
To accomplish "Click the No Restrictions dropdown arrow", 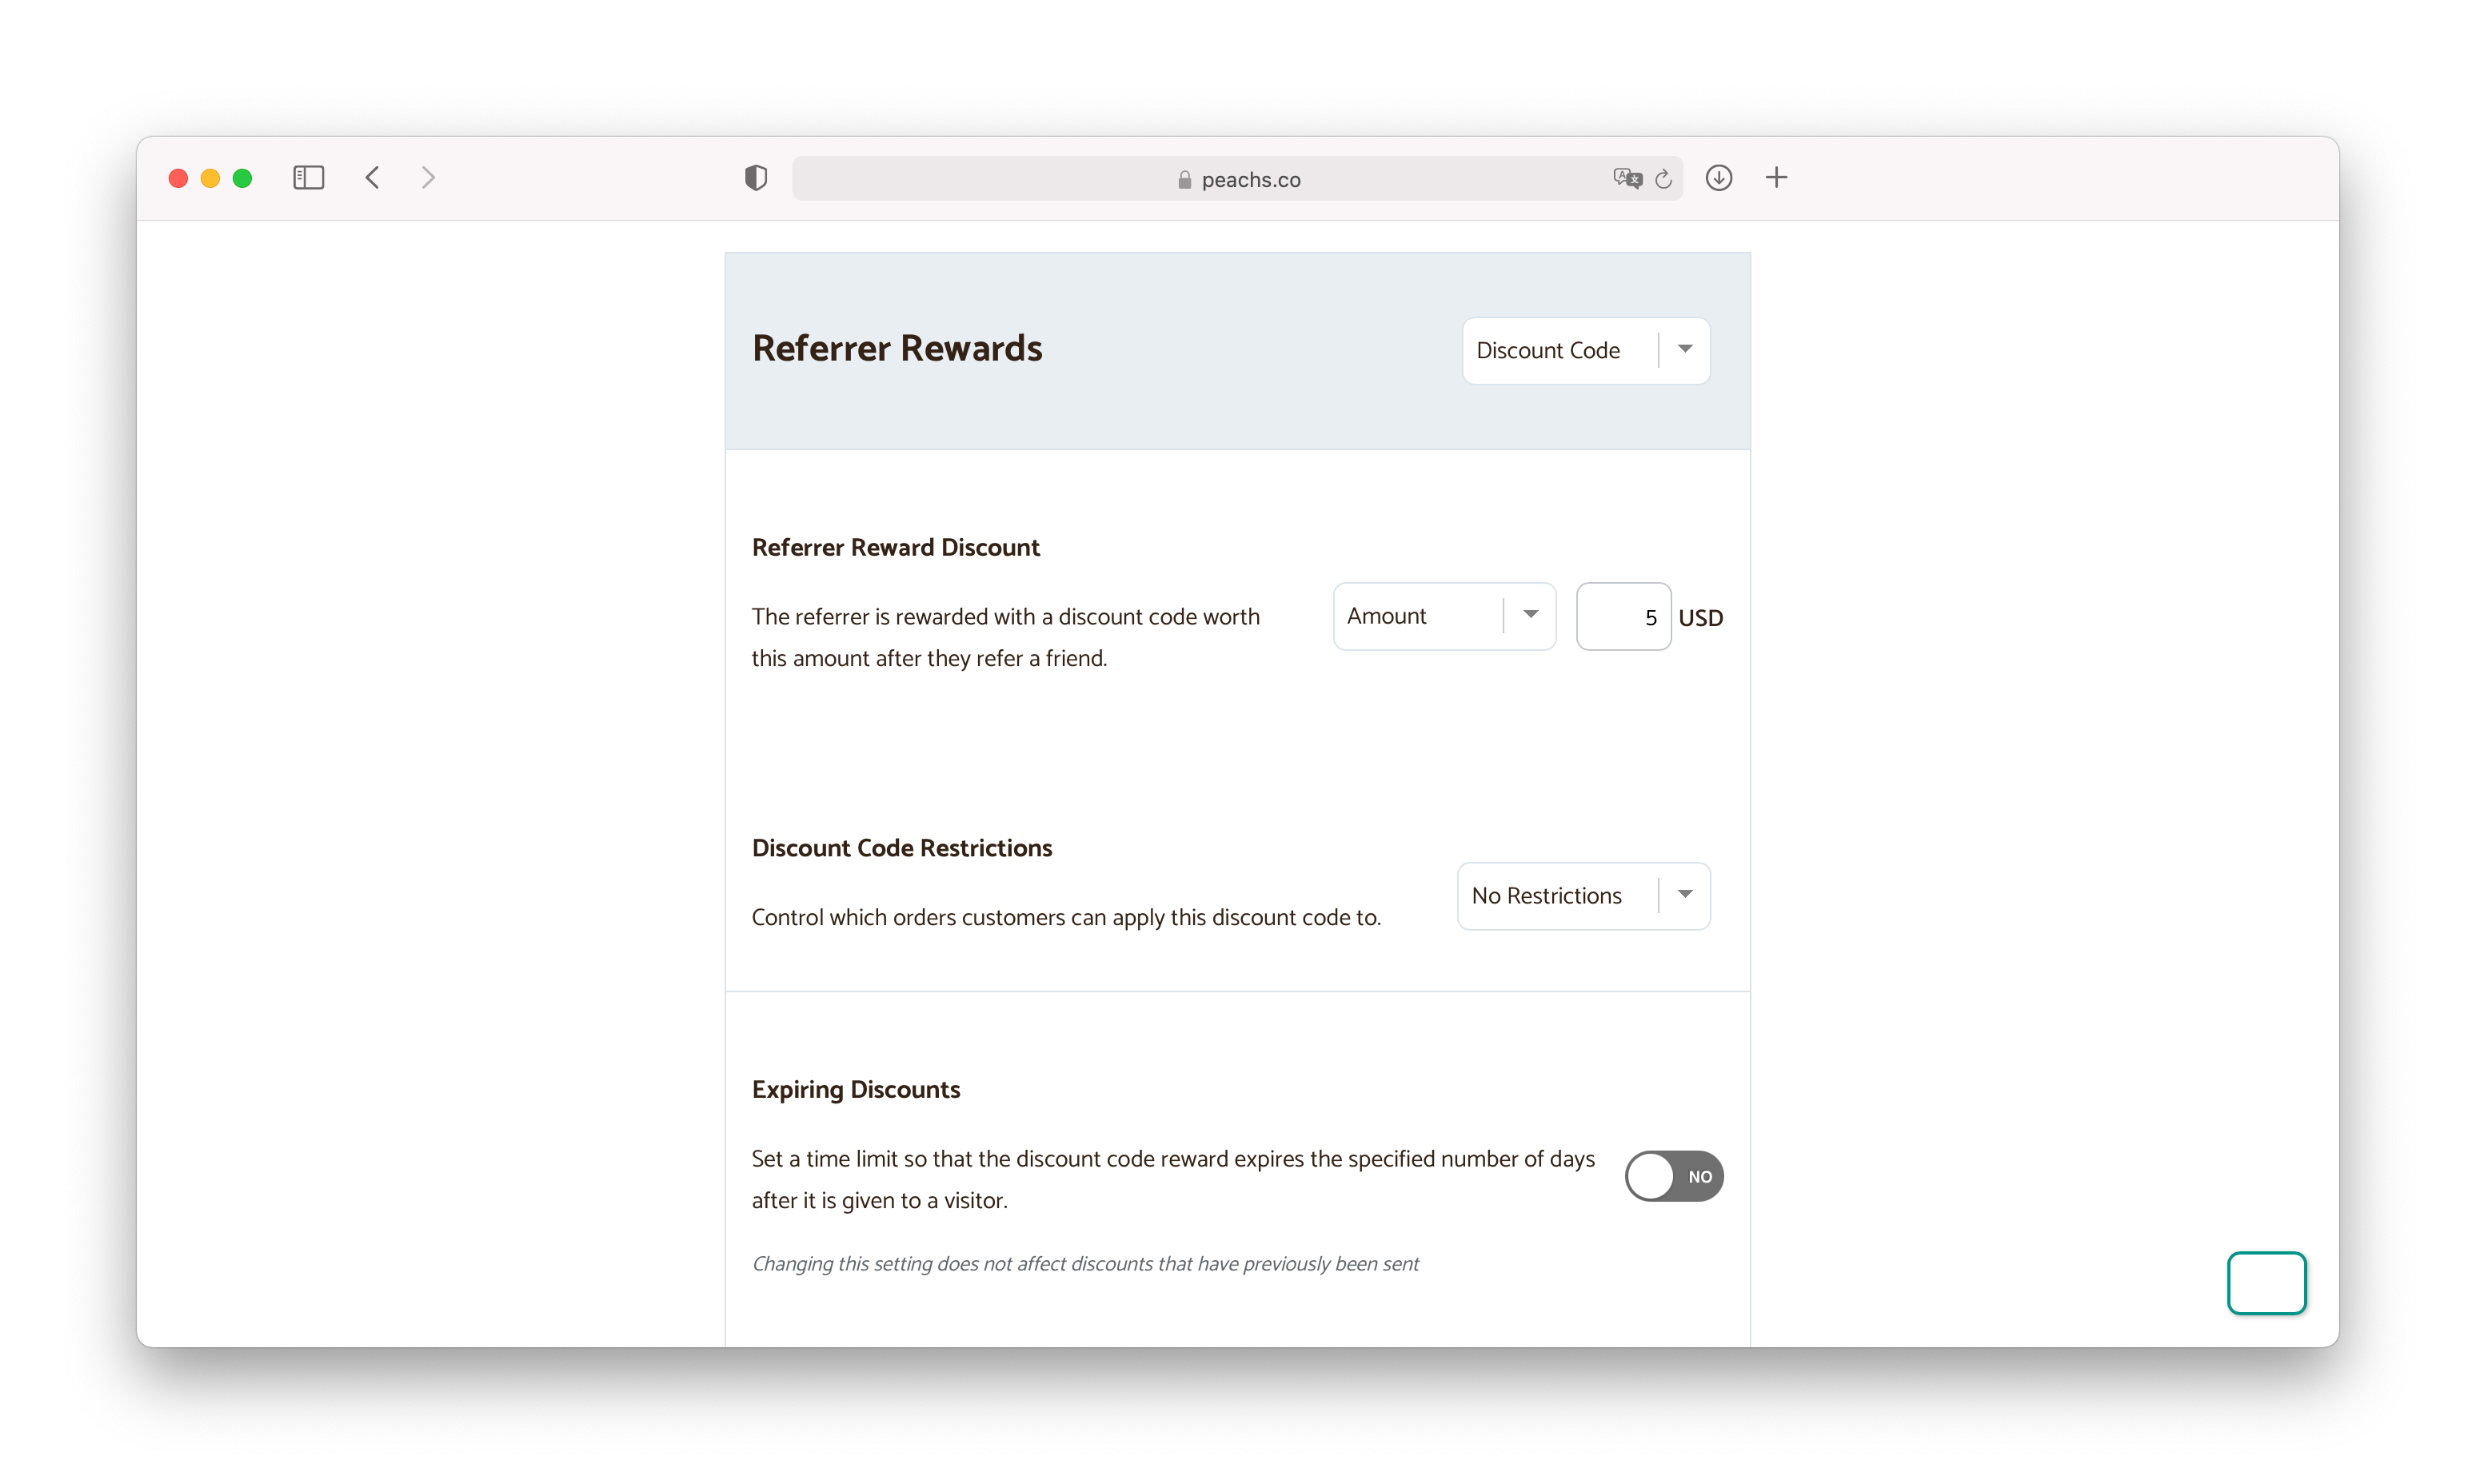I will click(x=1685, y=894).
